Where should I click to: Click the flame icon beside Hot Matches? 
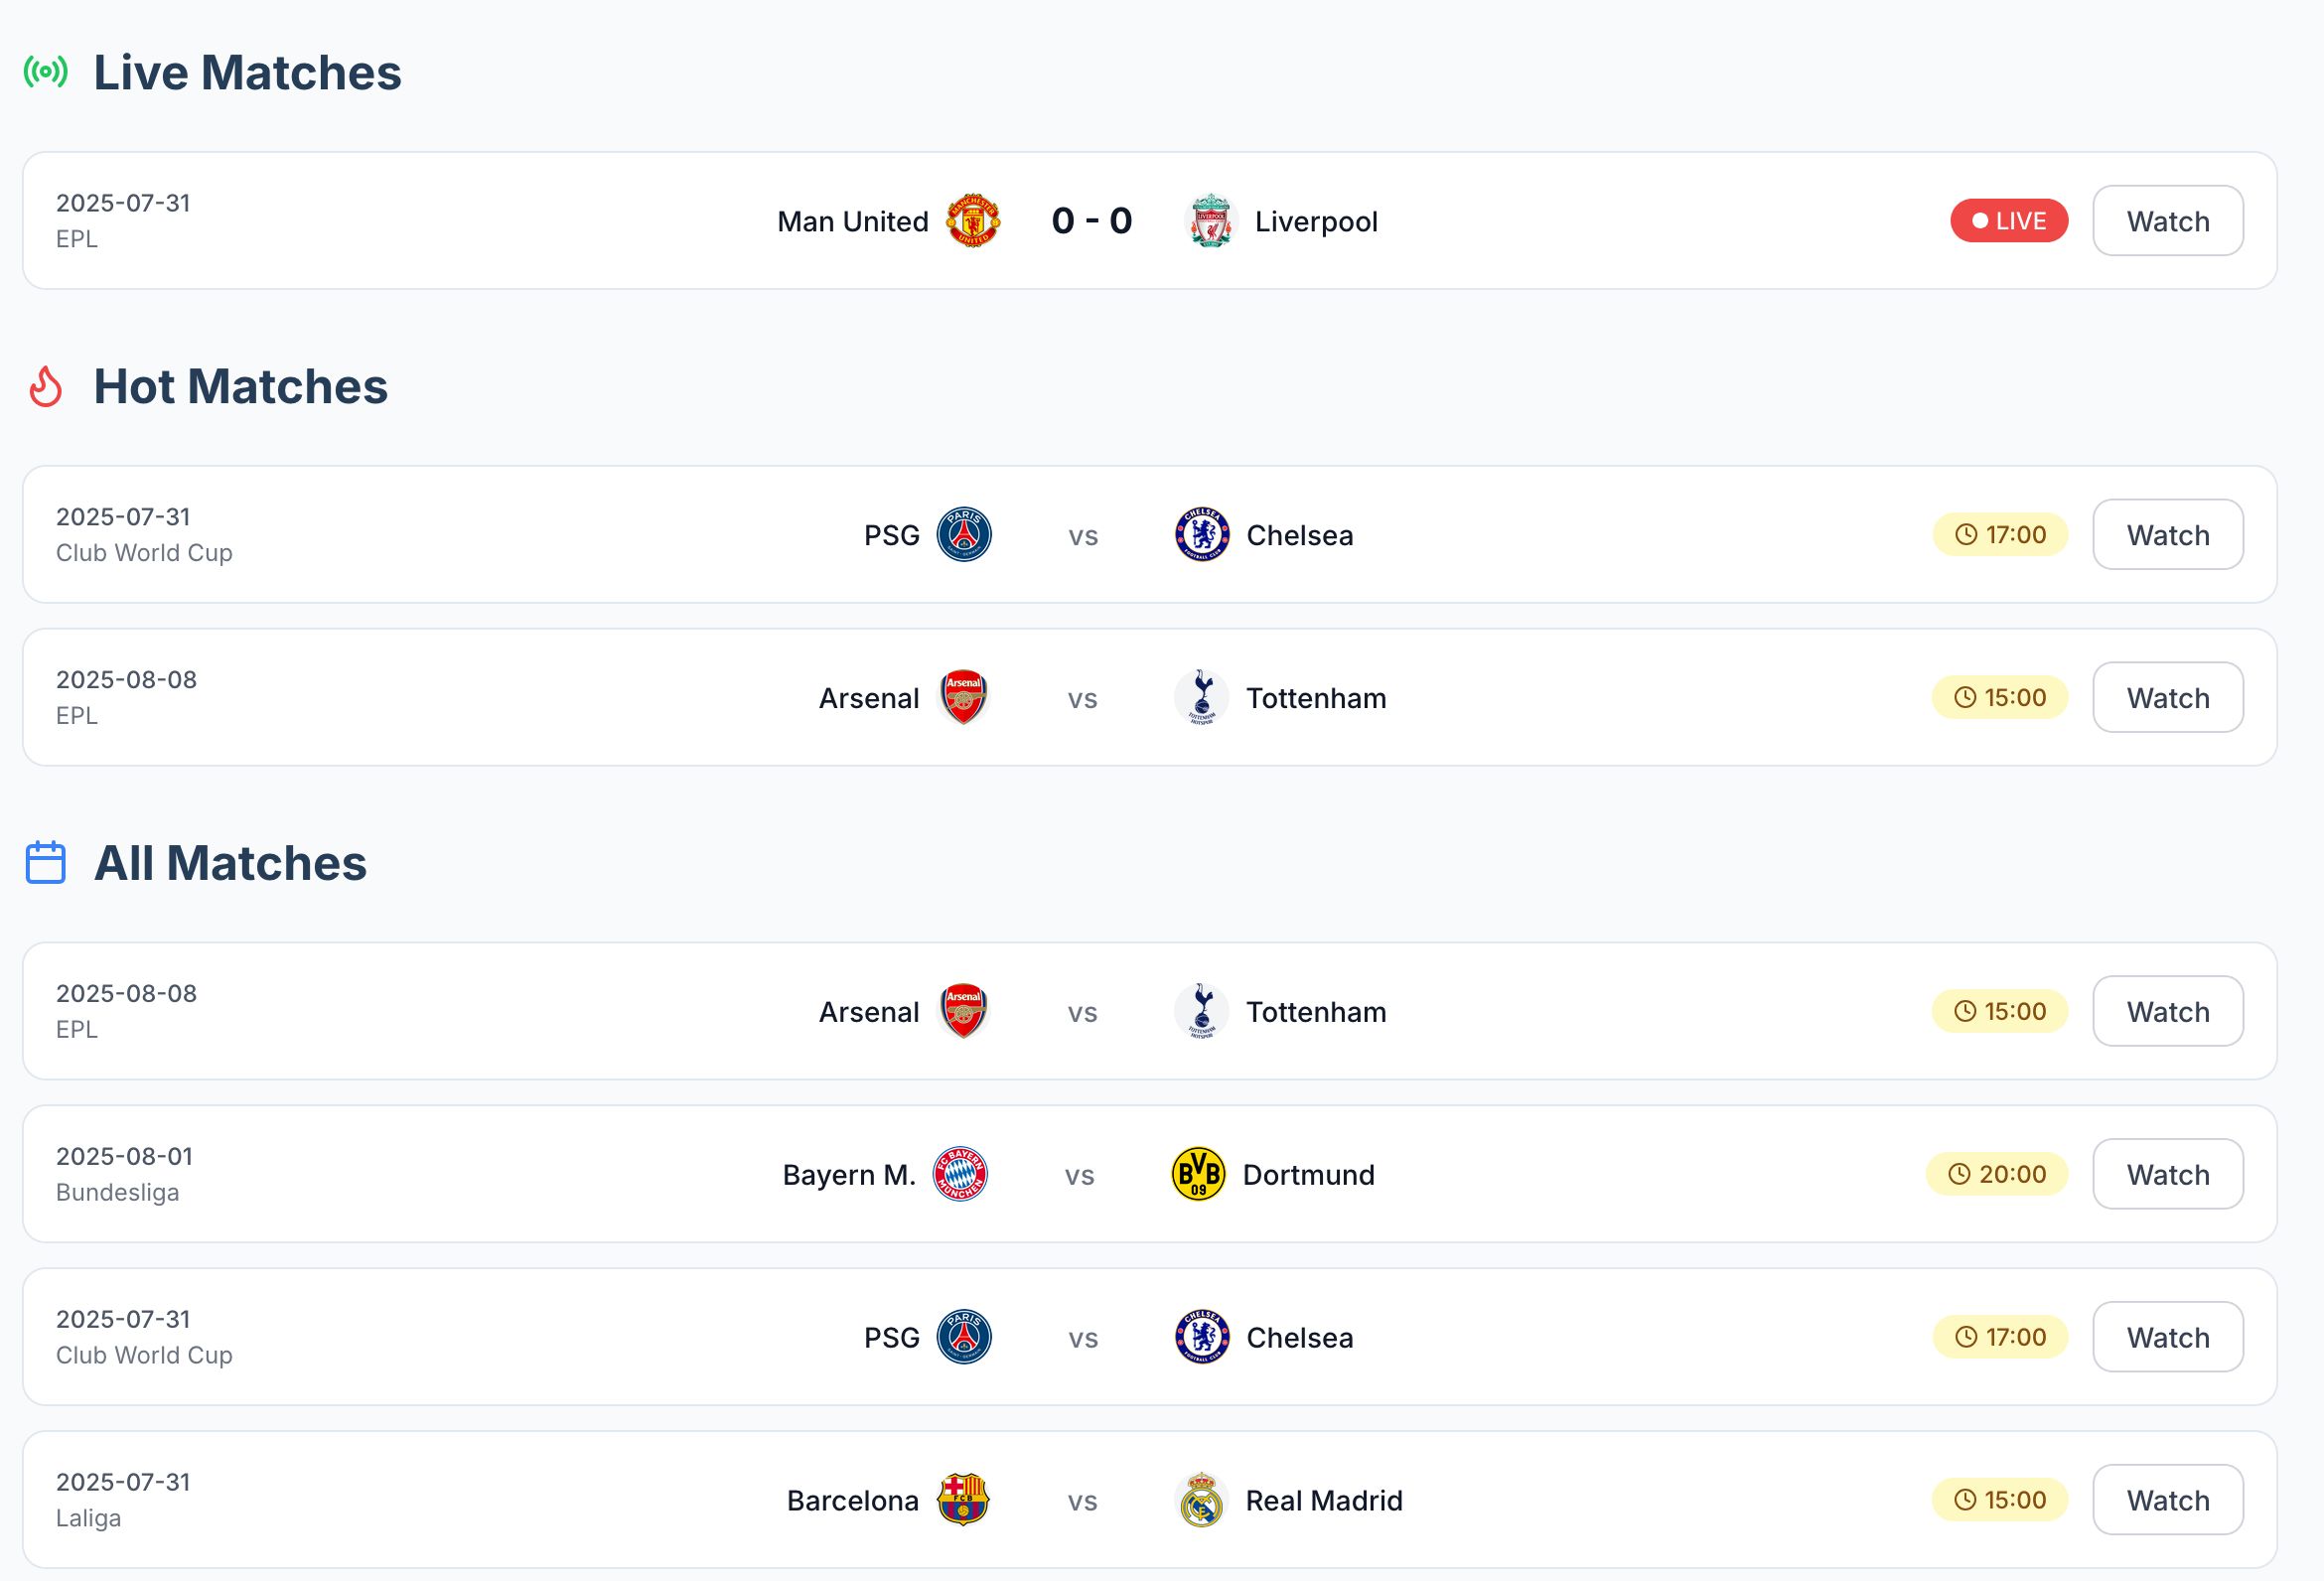46,387
